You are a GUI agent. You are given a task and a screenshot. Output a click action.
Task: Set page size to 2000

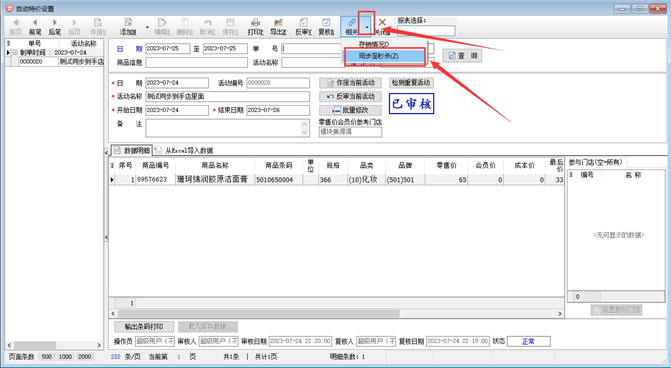(x=85, y=356)
